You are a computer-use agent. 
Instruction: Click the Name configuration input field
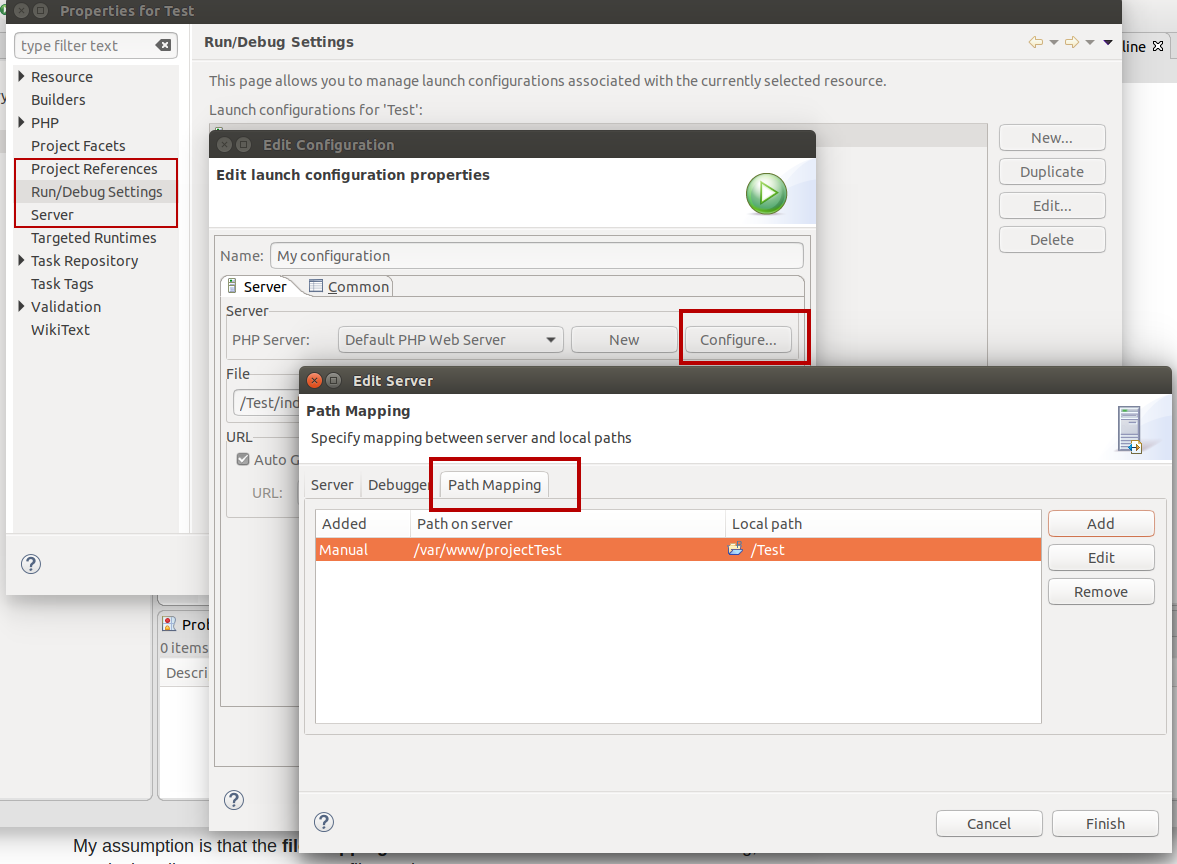536,256
